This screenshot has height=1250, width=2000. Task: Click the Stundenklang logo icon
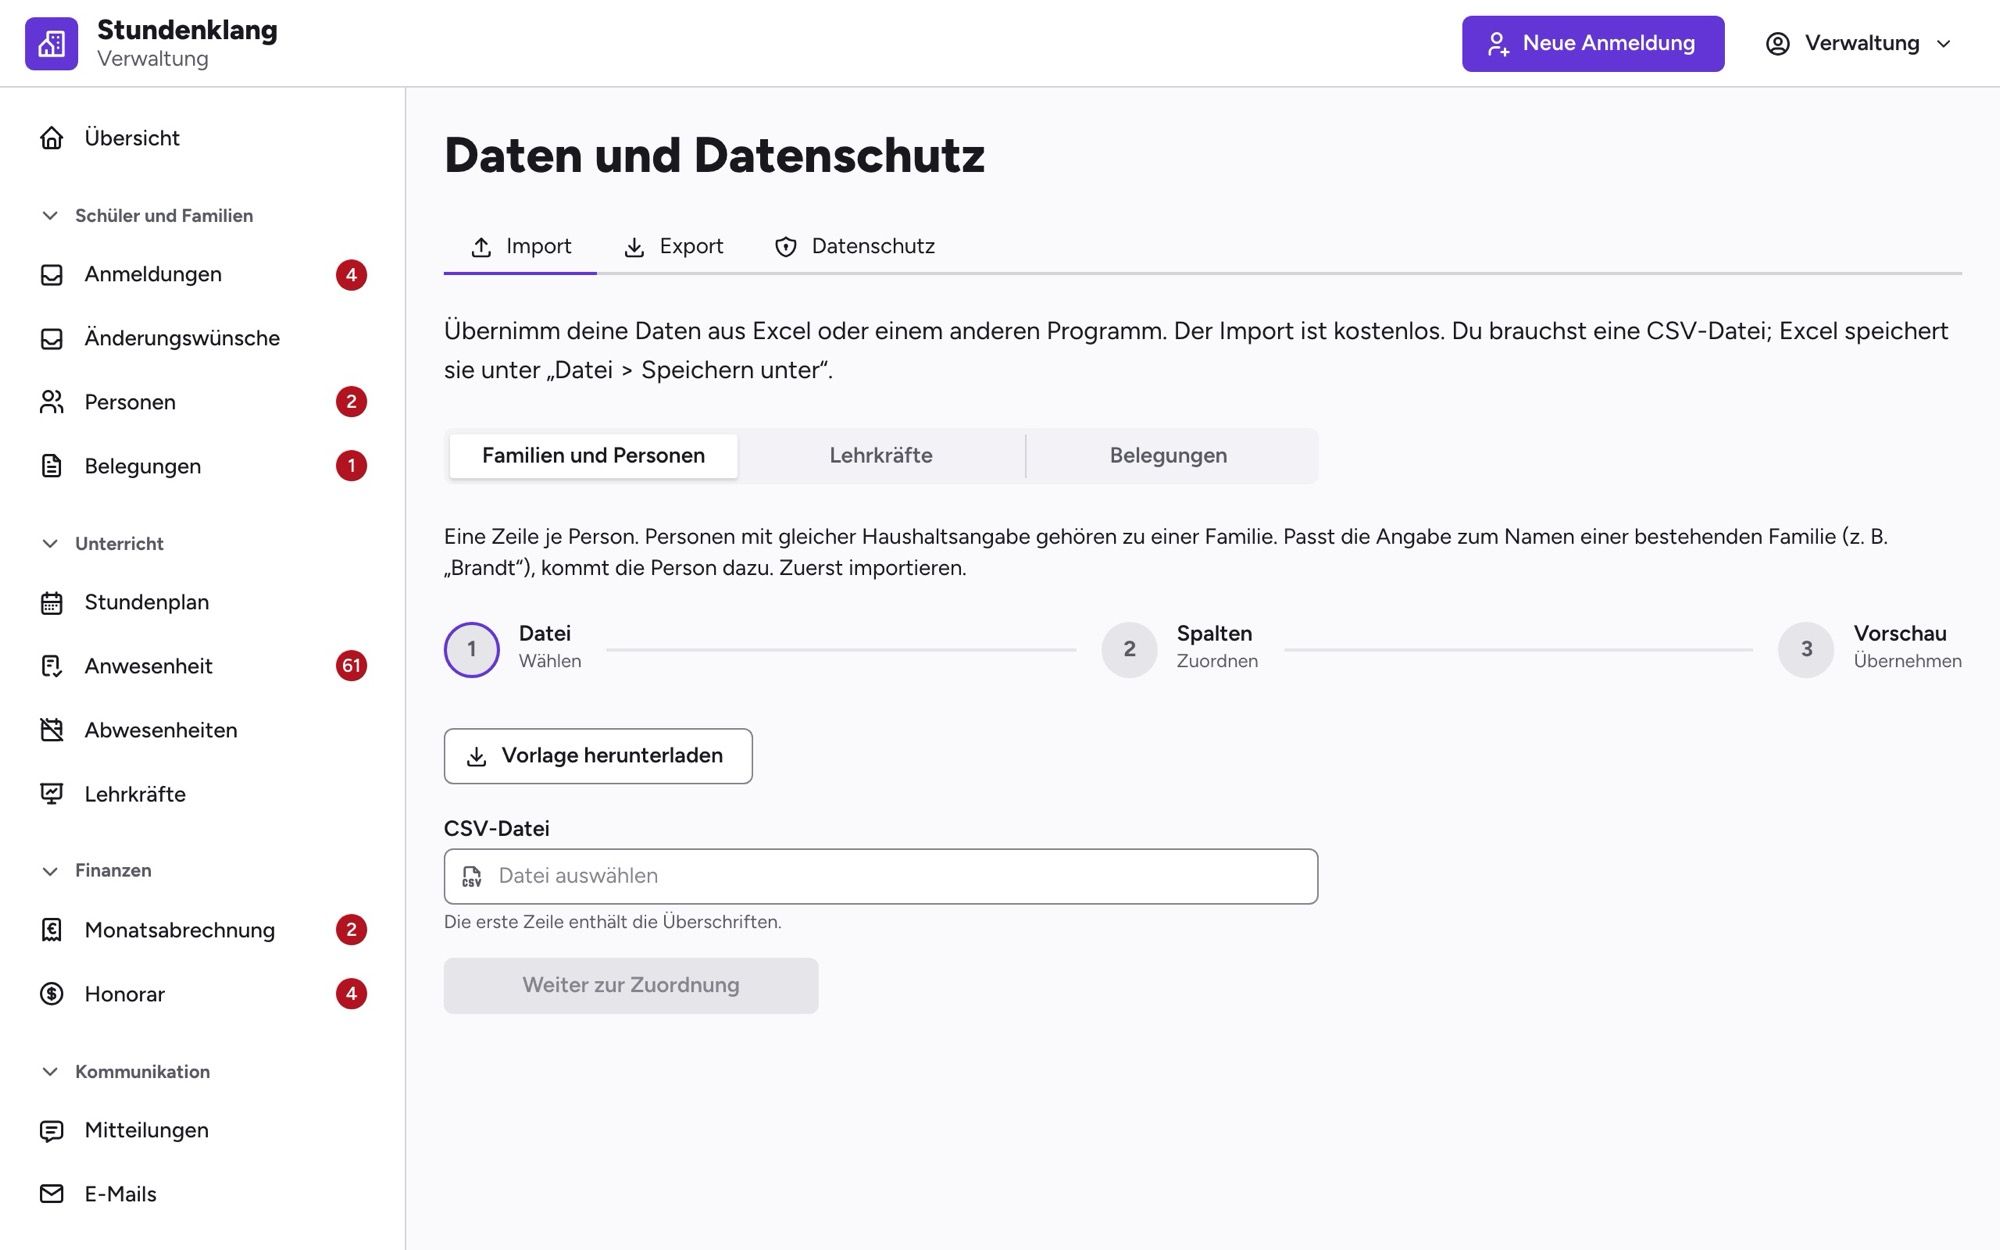click(x=51, y=43)
